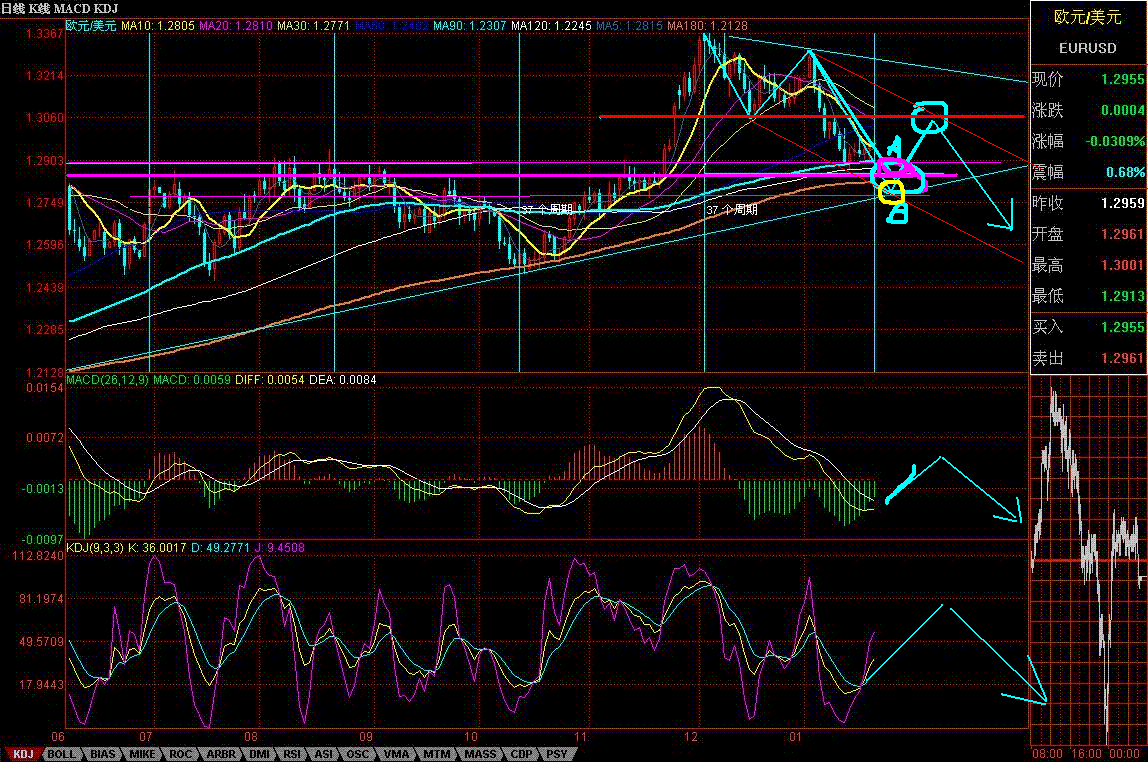Click the 1.3367 price axis label
Screen dimensions: 1148x762
45,34
